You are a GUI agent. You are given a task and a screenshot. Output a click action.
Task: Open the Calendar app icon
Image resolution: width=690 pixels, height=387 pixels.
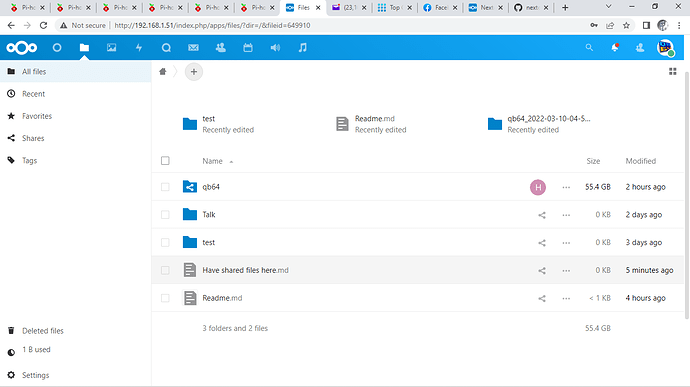pos(248,48)
